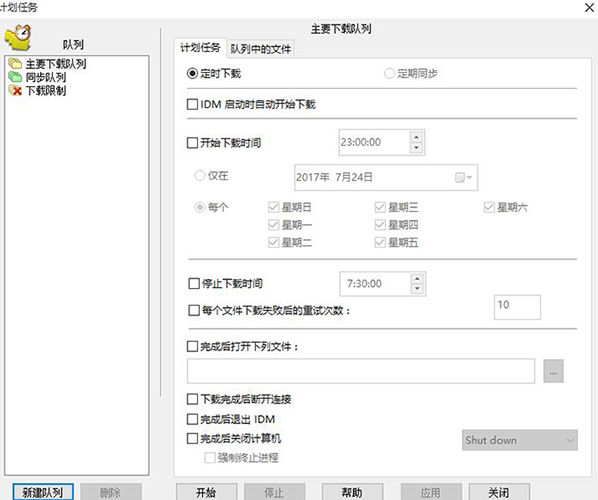Select the 每个 radio button
The image size is (598, 500).
click(200, 207)
